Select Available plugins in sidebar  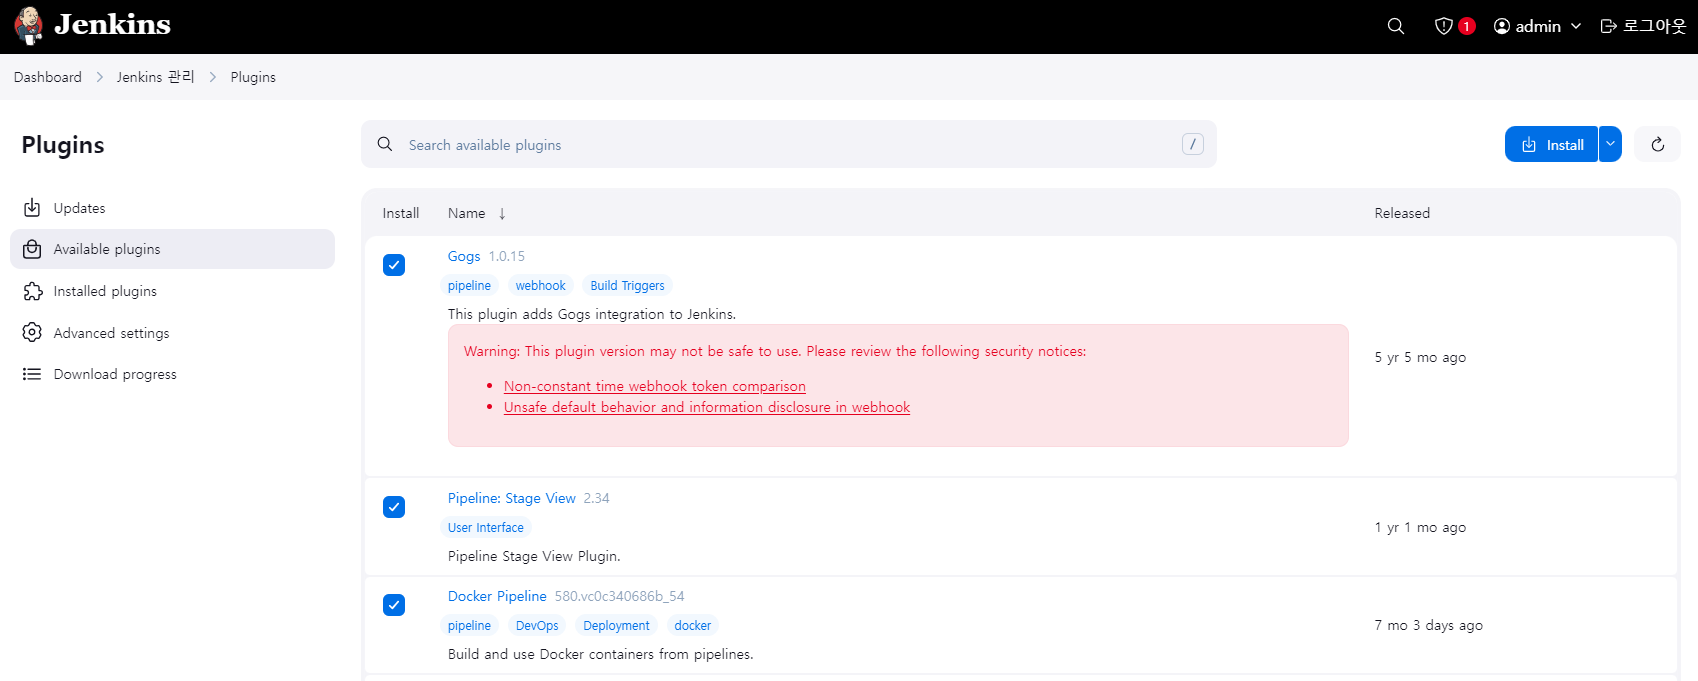[x=172, y=249]
